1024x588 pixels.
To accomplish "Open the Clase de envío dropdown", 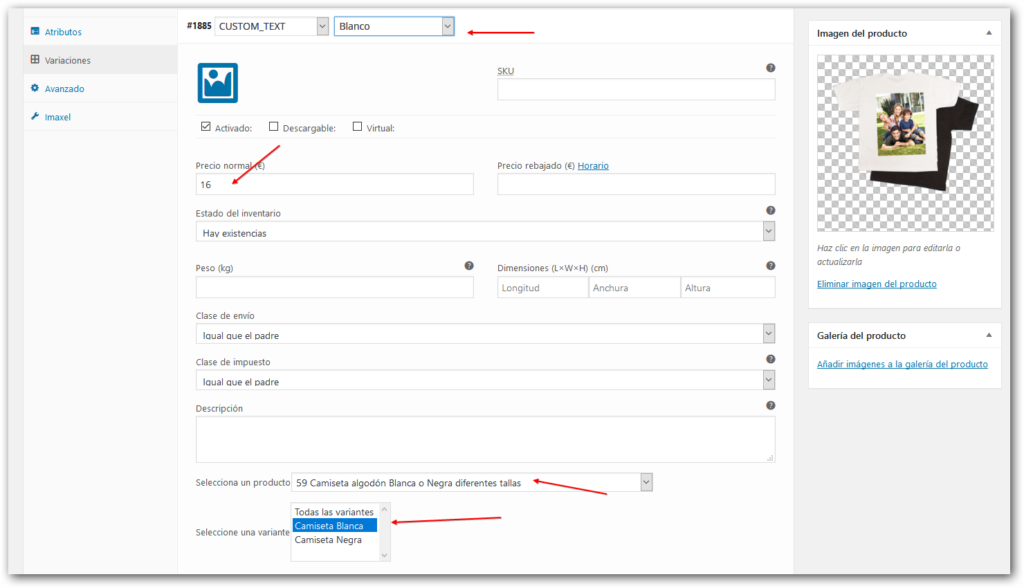I will [x=485, y=335].
